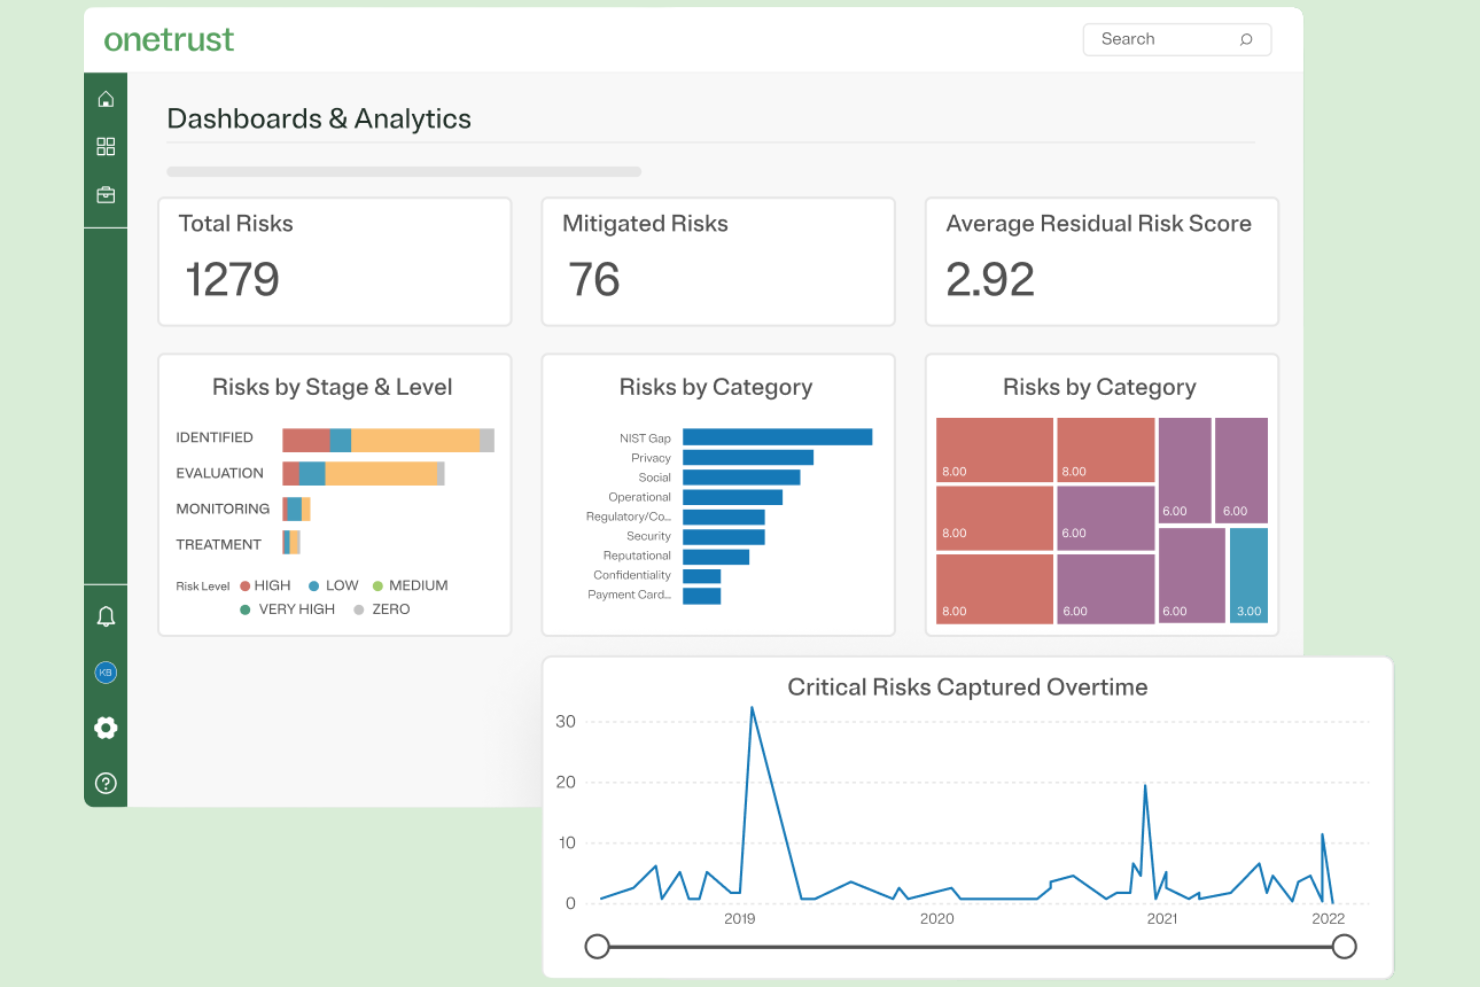
Task: Click the search magnifier icon
Action: tap(1246, 39)
